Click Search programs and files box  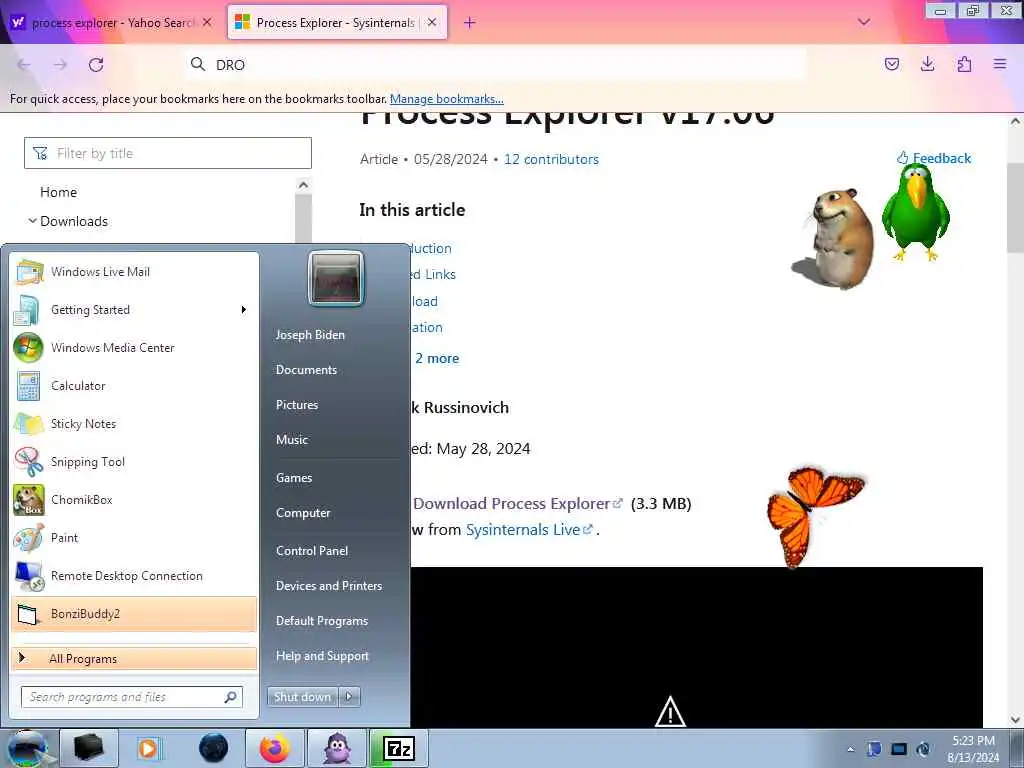132,697
